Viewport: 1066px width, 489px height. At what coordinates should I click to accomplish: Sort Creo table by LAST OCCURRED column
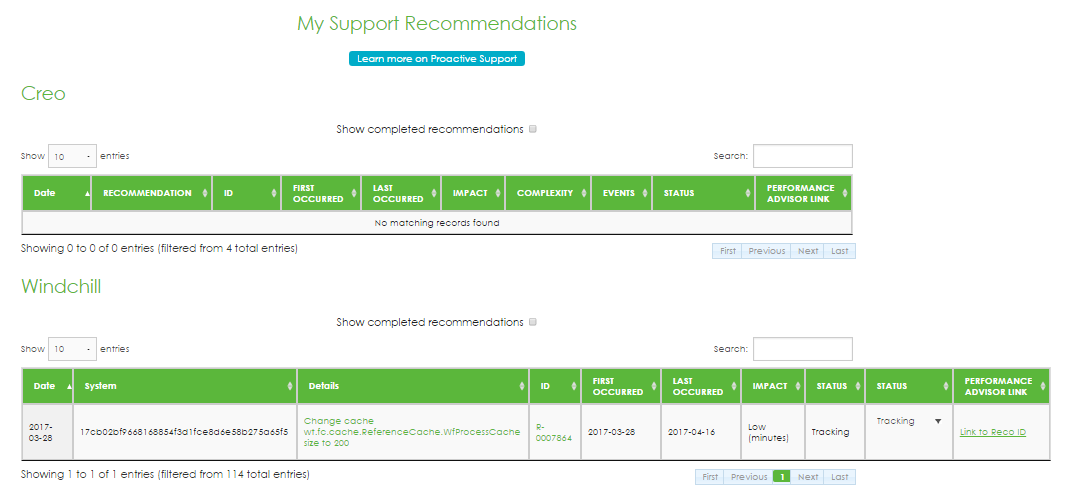[x=401, y=193]
